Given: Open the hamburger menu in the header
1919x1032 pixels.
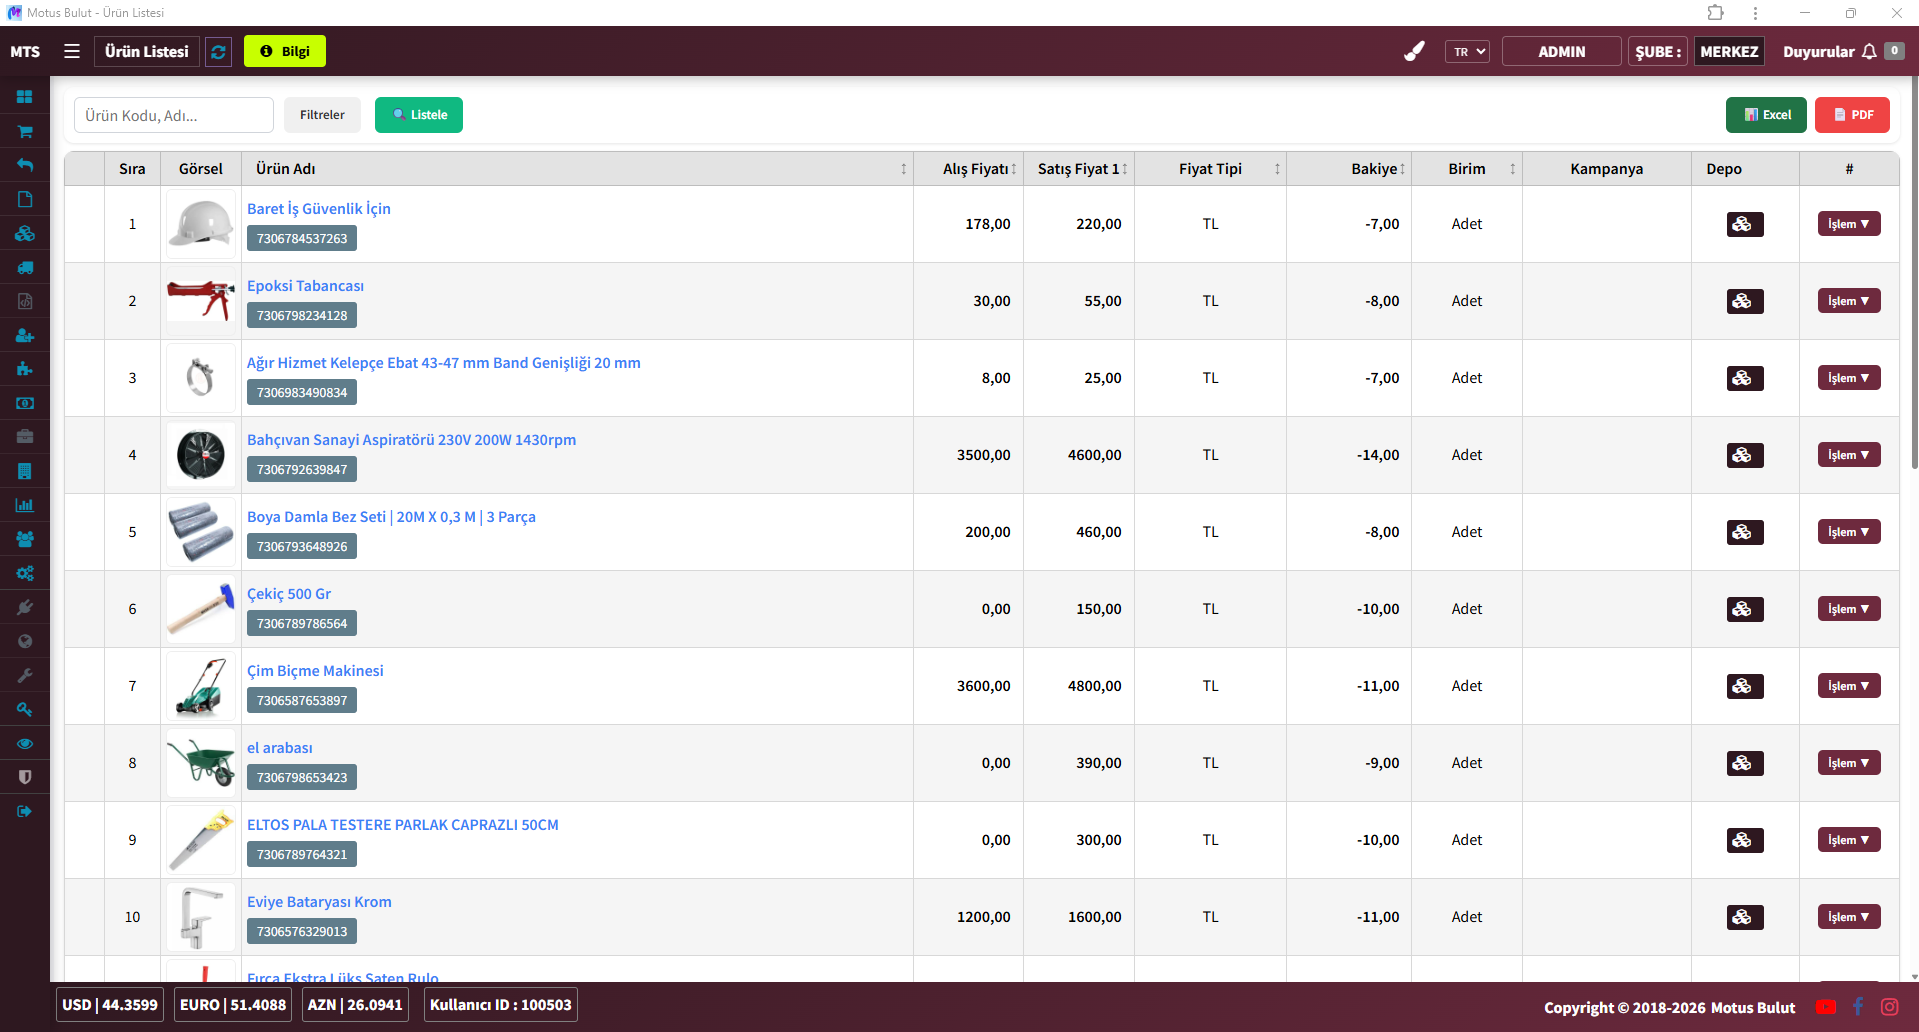Looking at the screenshot, I should pyautogui.click(x=72, y=51).
